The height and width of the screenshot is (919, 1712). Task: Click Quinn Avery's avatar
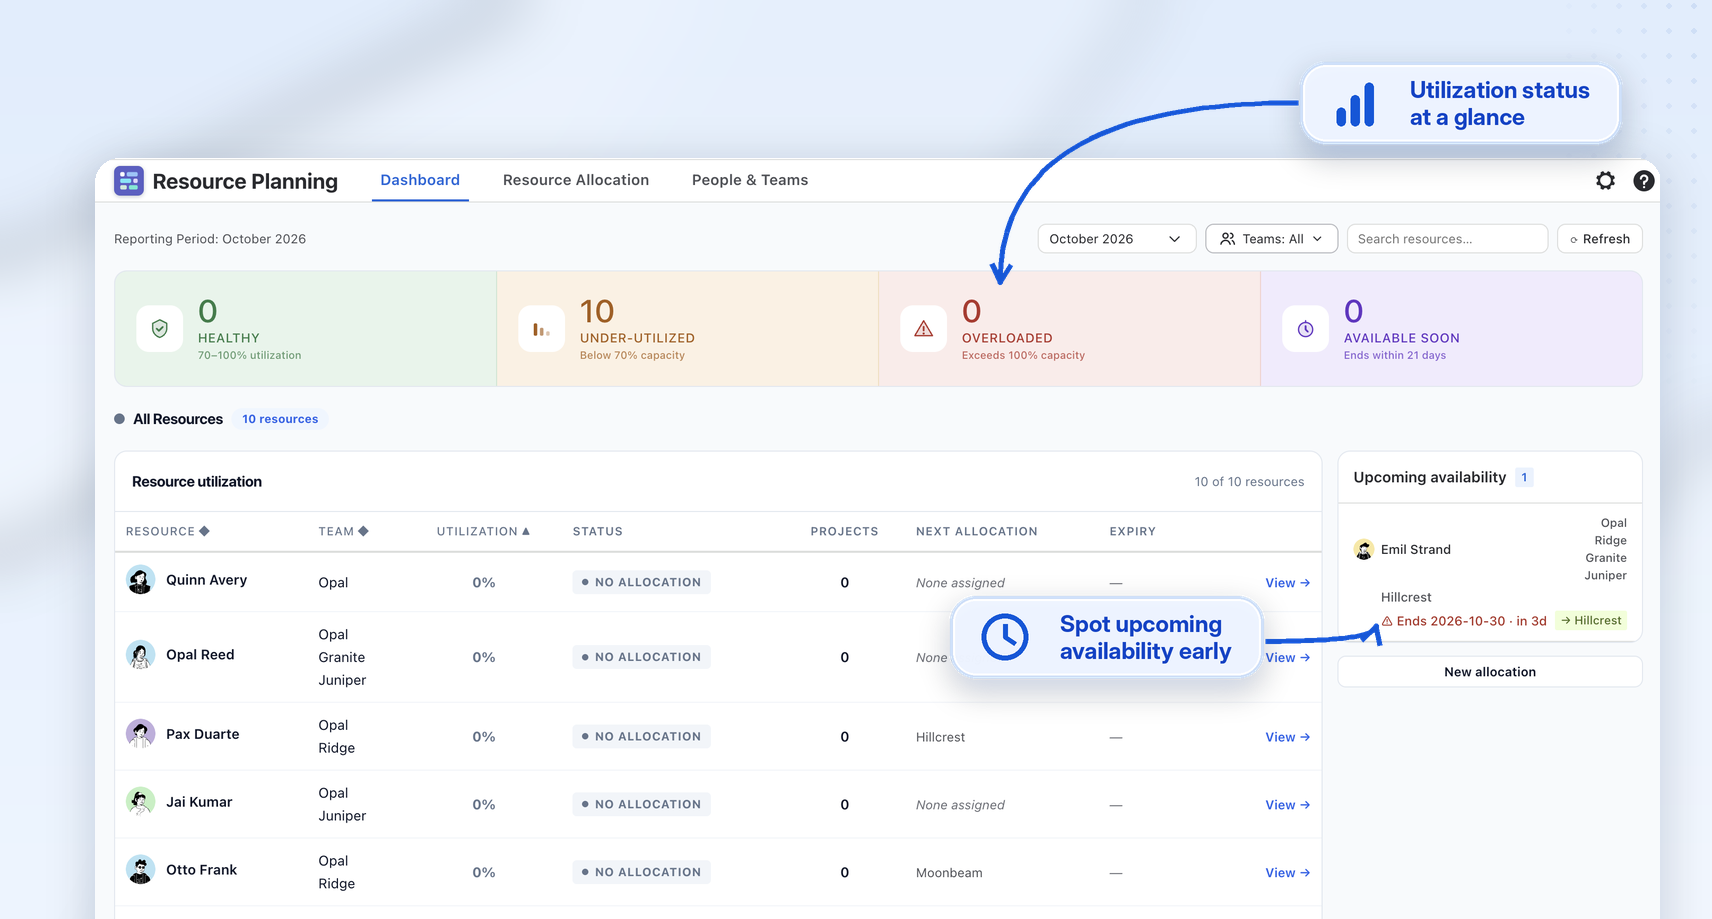tap(140, 580)
